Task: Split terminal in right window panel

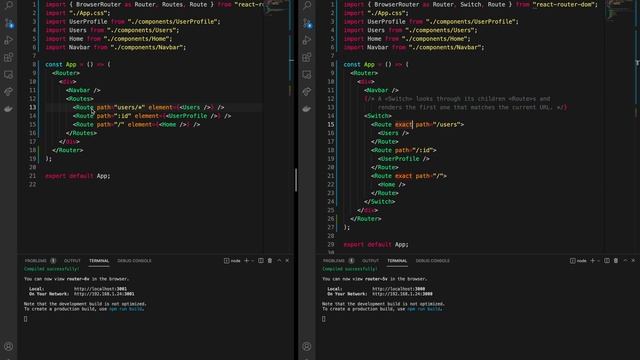Action: click(x=607, y=260)
